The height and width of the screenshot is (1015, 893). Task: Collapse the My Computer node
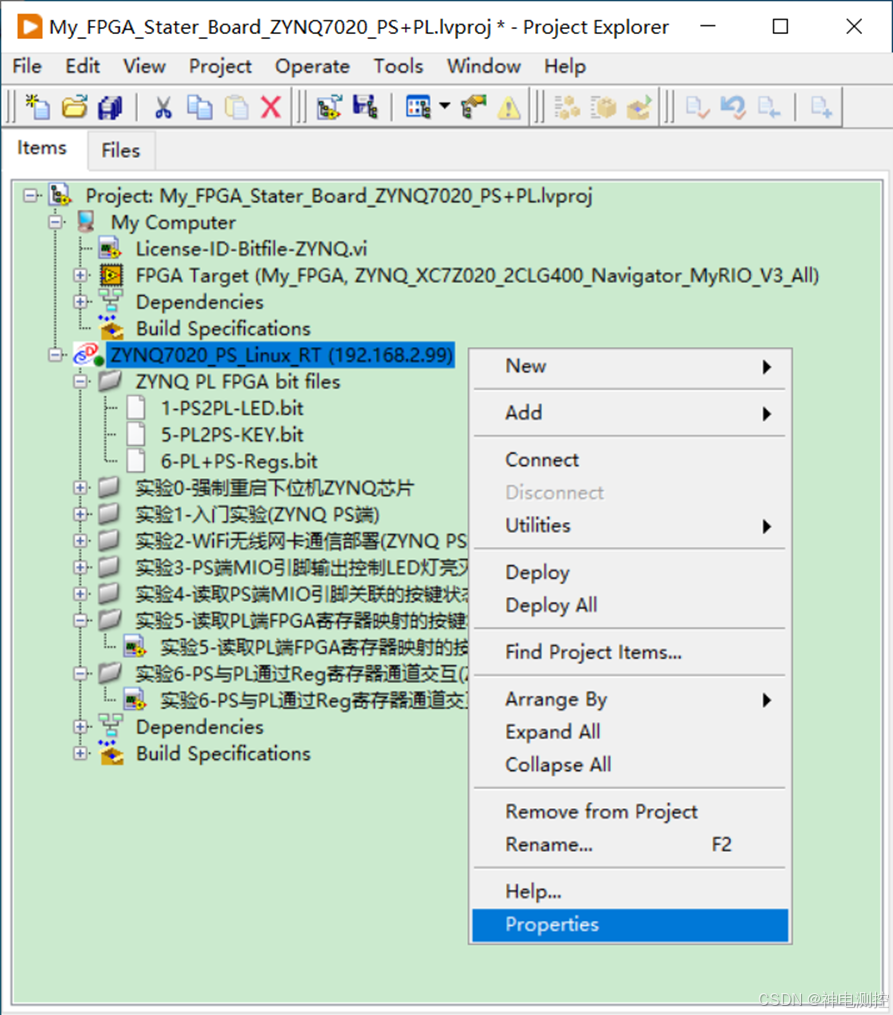[x=56, y=222]
